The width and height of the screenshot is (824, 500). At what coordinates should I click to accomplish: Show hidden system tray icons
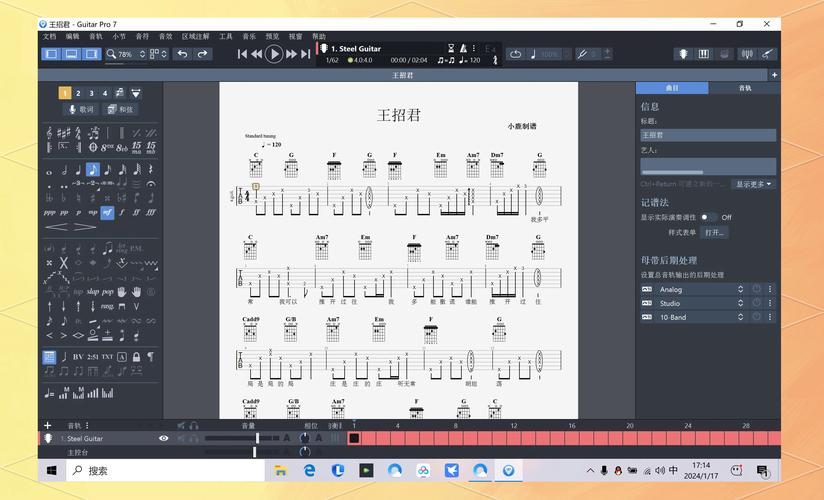click(590, 471)
